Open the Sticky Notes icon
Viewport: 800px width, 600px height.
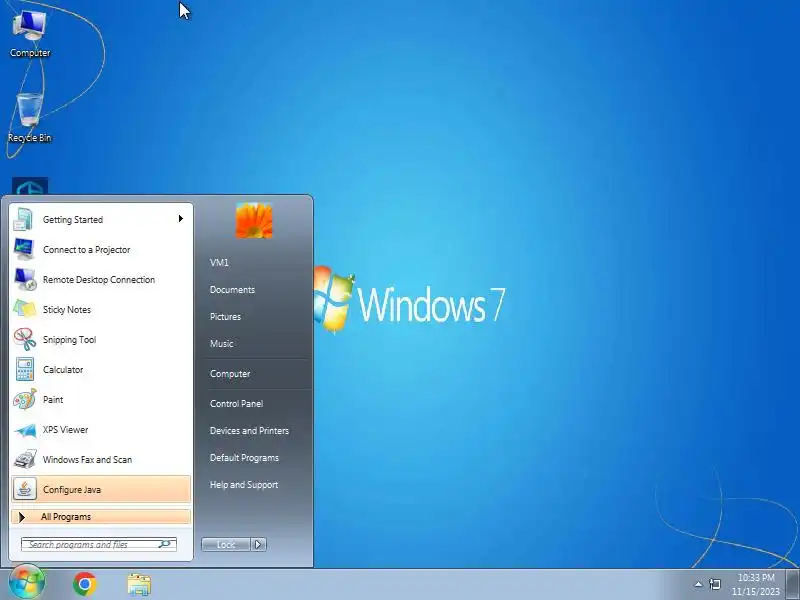click(x=24, y=310)
